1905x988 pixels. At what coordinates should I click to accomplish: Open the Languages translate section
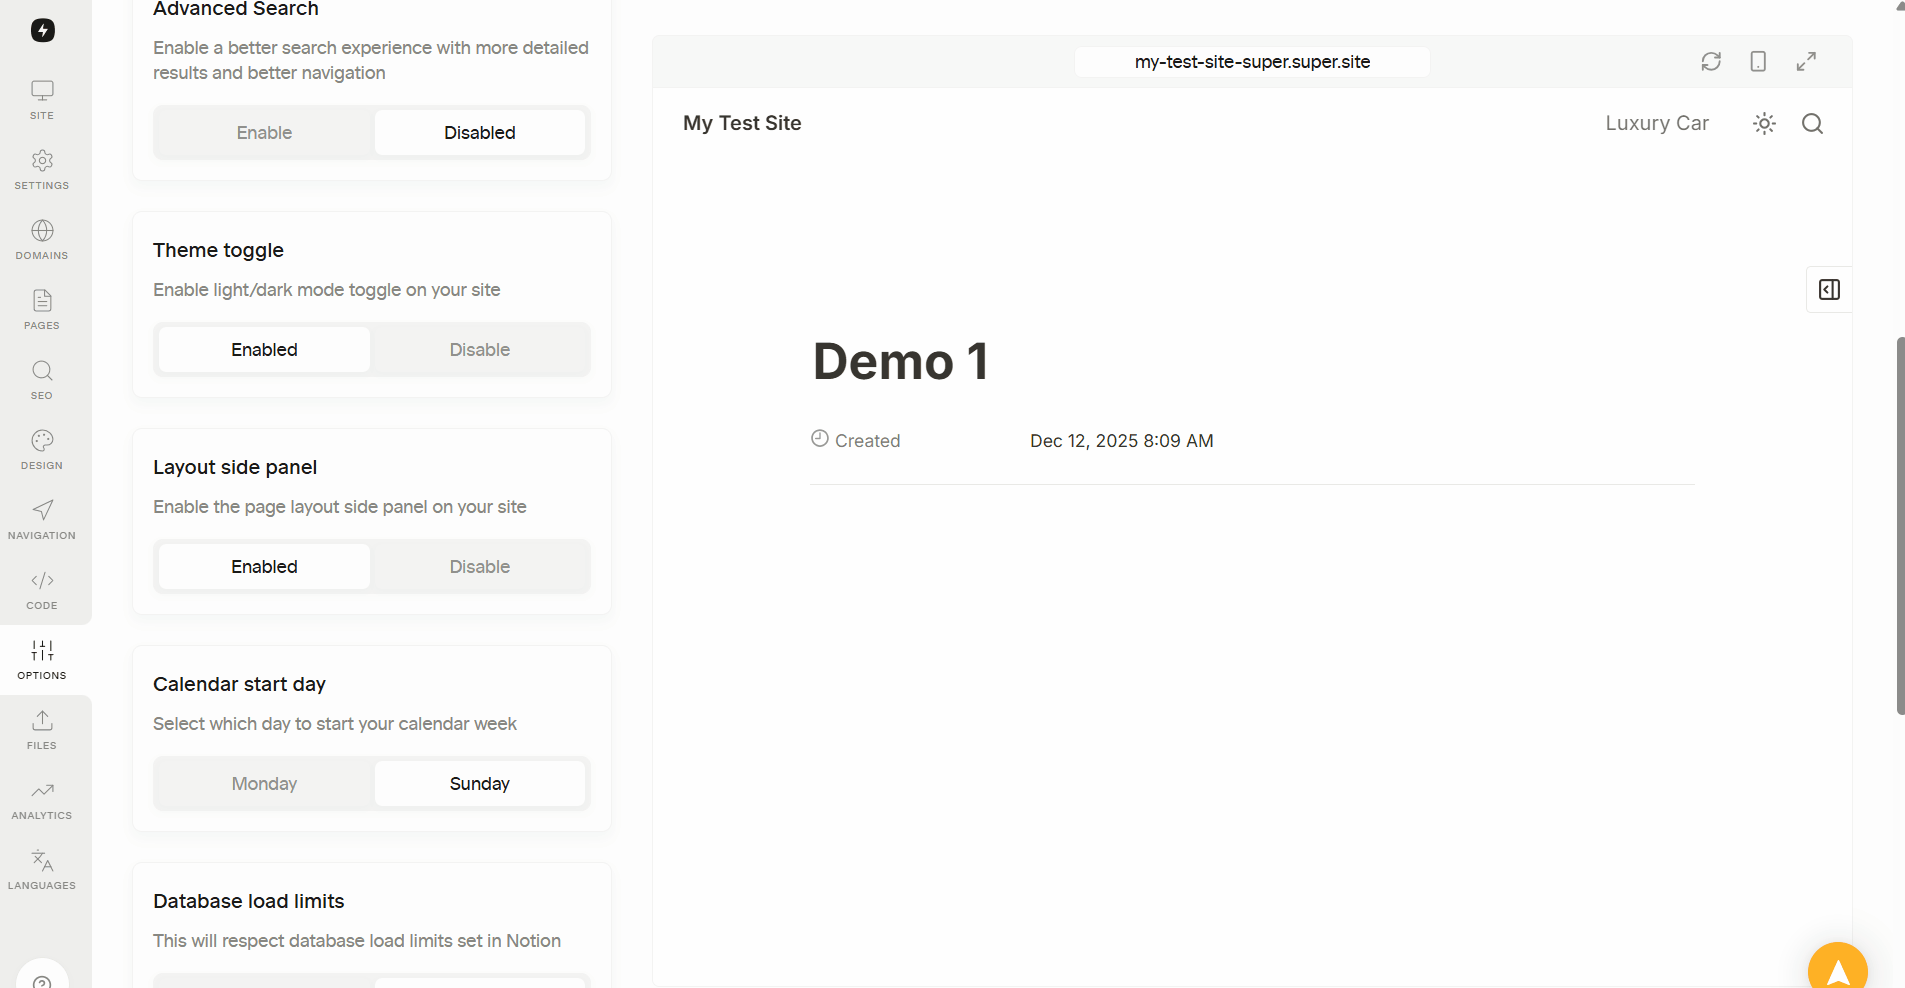42,870
